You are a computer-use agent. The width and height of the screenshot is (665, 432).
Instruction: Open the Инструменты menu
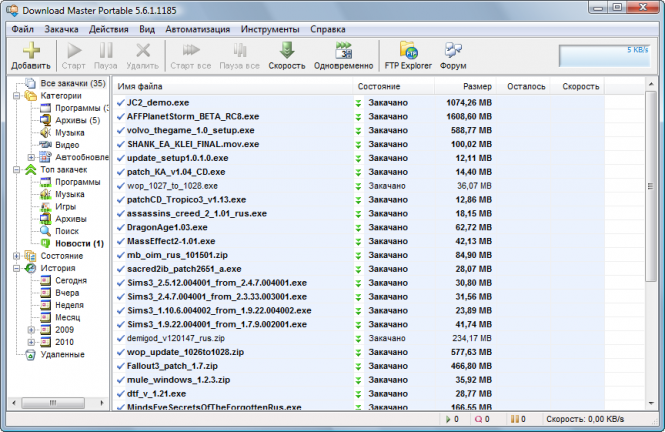point(270,29)
